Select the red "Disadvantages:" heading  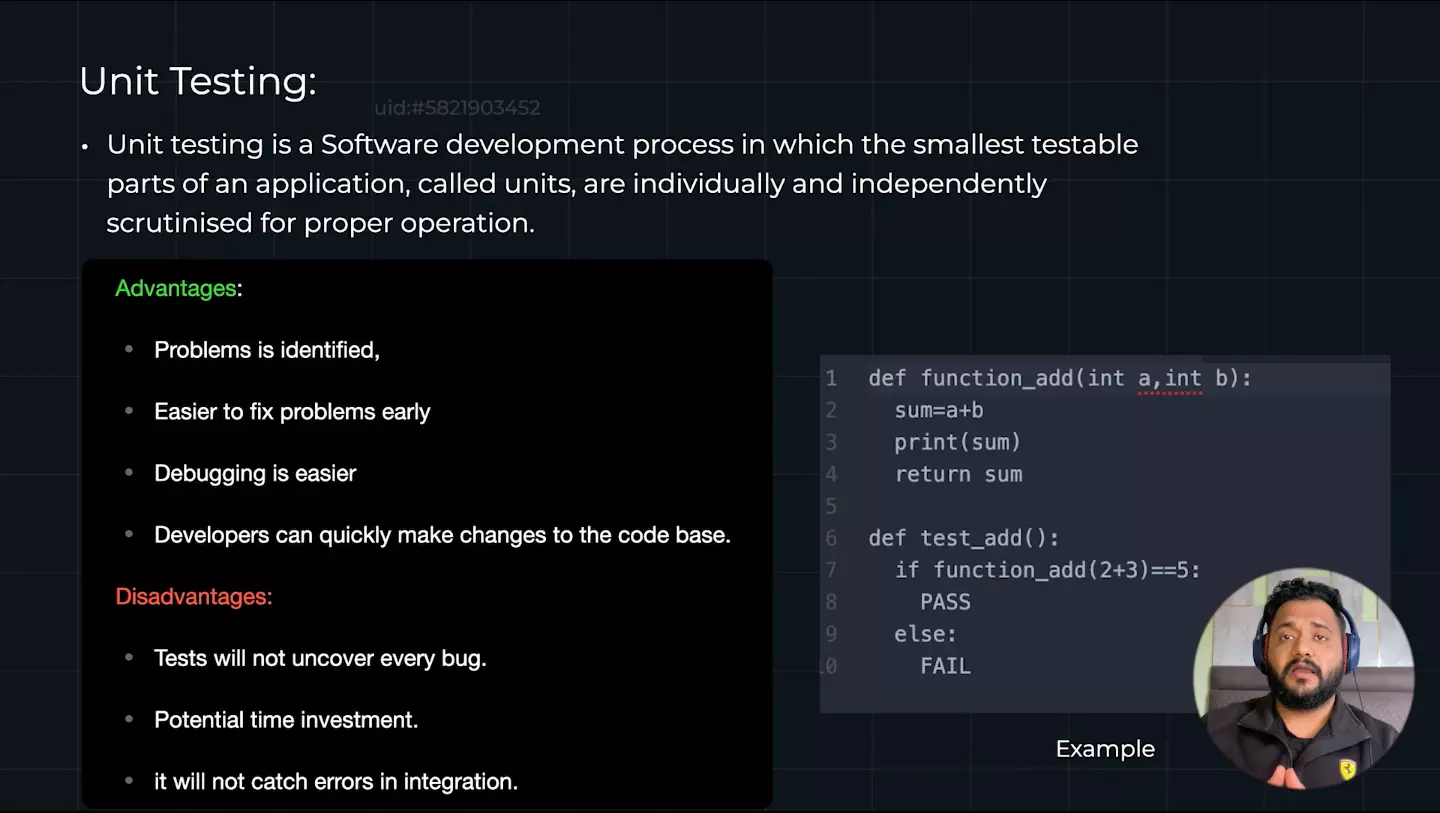point(193,596)
